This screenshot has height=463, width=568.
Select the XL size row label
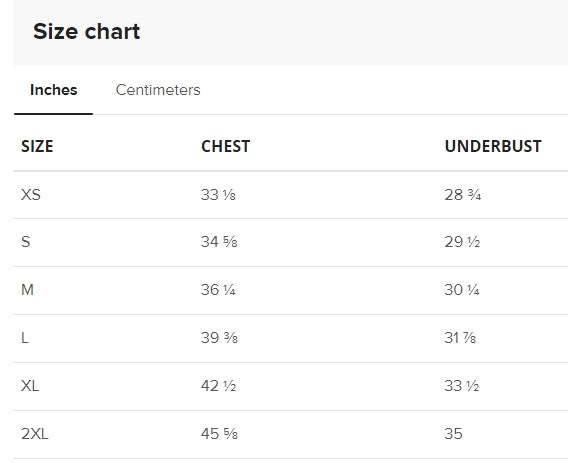coord(30,386)
